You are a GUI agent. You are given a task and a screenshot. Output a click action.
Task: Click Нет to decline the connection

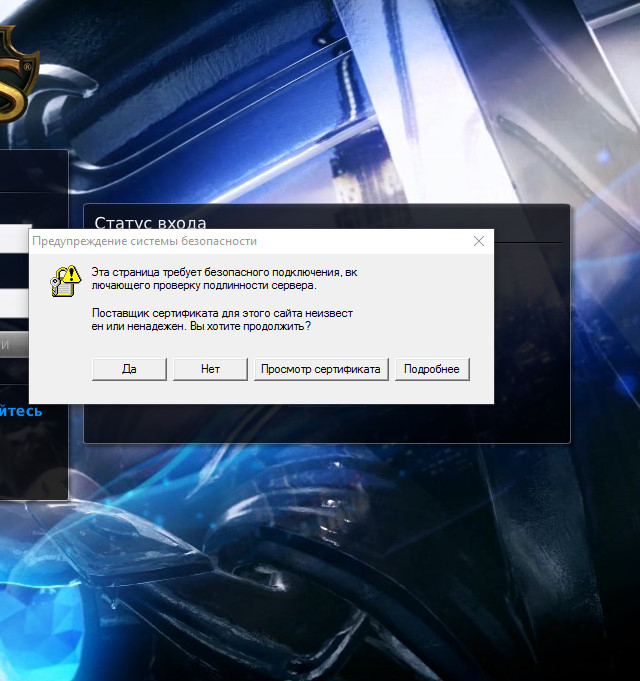[x=210, y=369]
